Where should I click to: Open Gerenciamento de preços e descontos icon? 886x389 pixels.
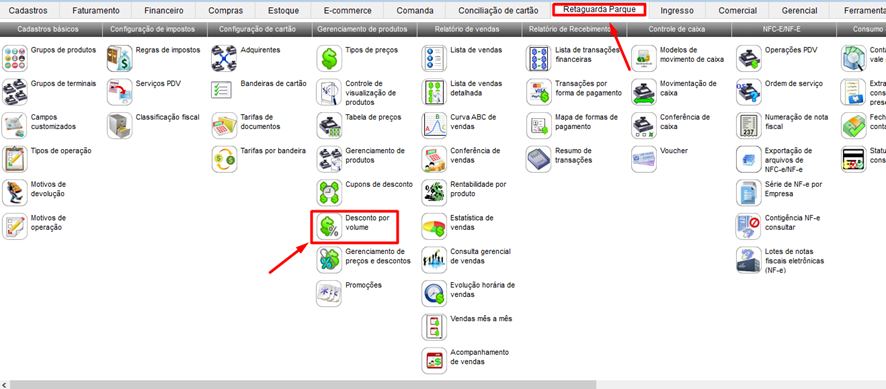[329, 260]
